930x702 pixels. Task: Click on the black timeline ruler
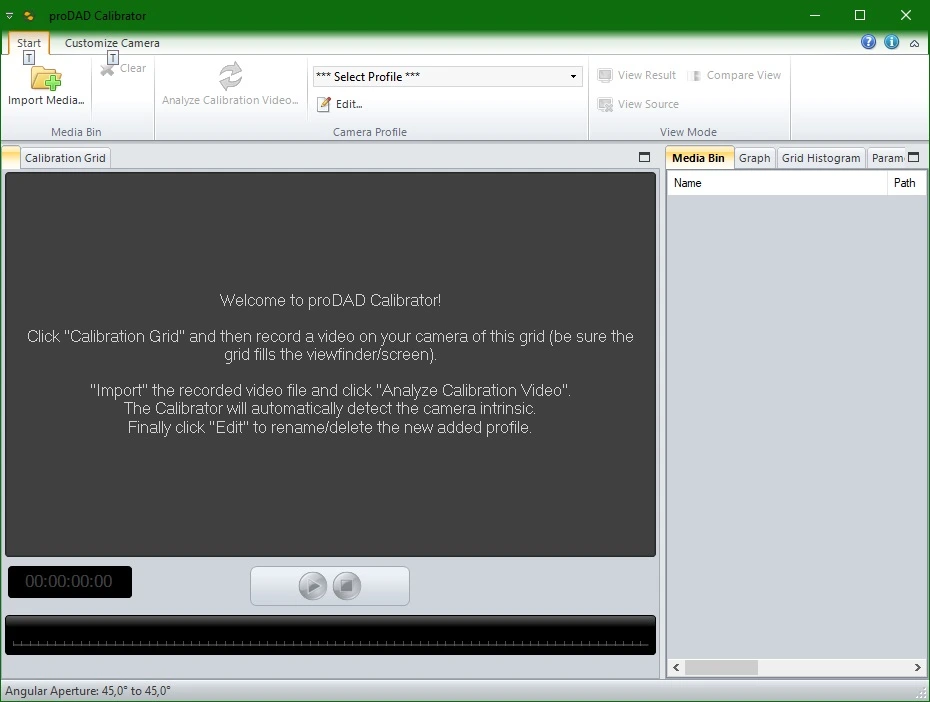tap(330, 635)
